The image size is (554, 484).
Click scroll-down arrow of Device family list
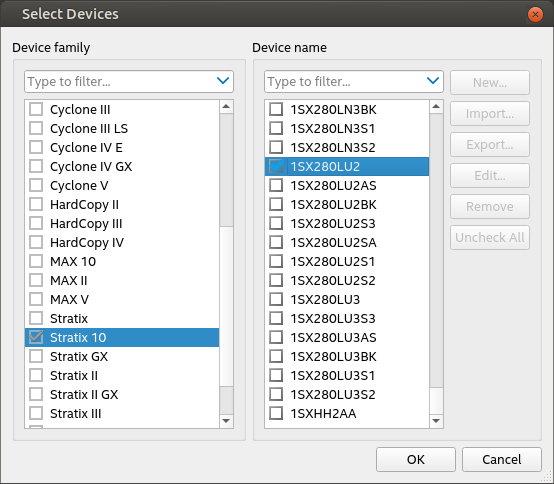[226, 421]
